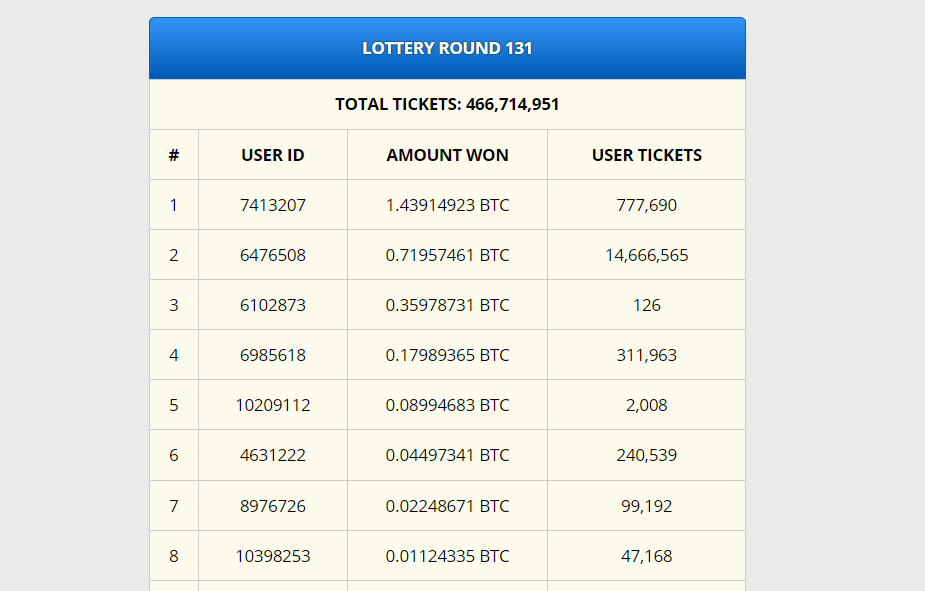Screen dimensions: 925x591
Task: Select the AMOUNT WON column header
Action: (x=447, y=155)
